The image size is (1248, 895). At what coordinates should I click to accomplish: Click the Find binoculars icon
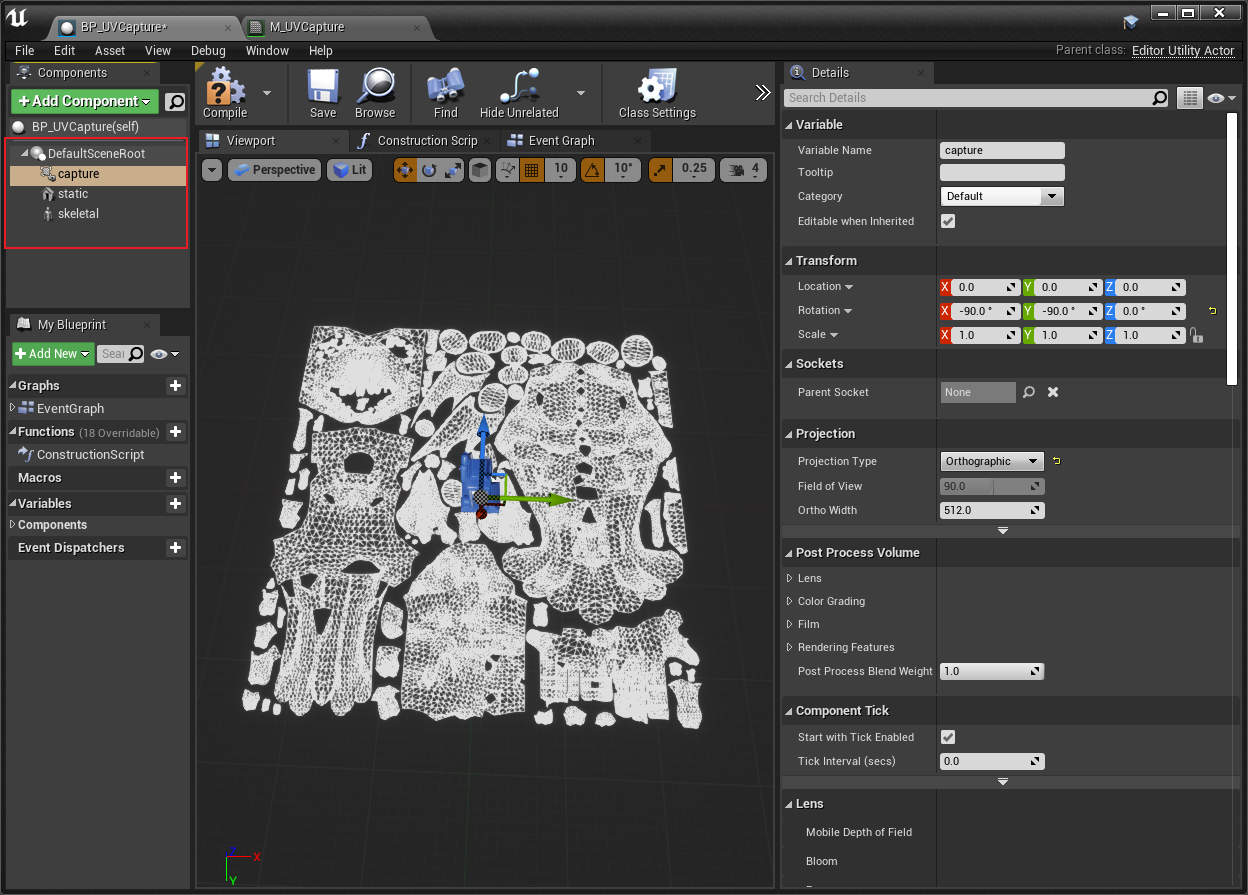[445, 88]
